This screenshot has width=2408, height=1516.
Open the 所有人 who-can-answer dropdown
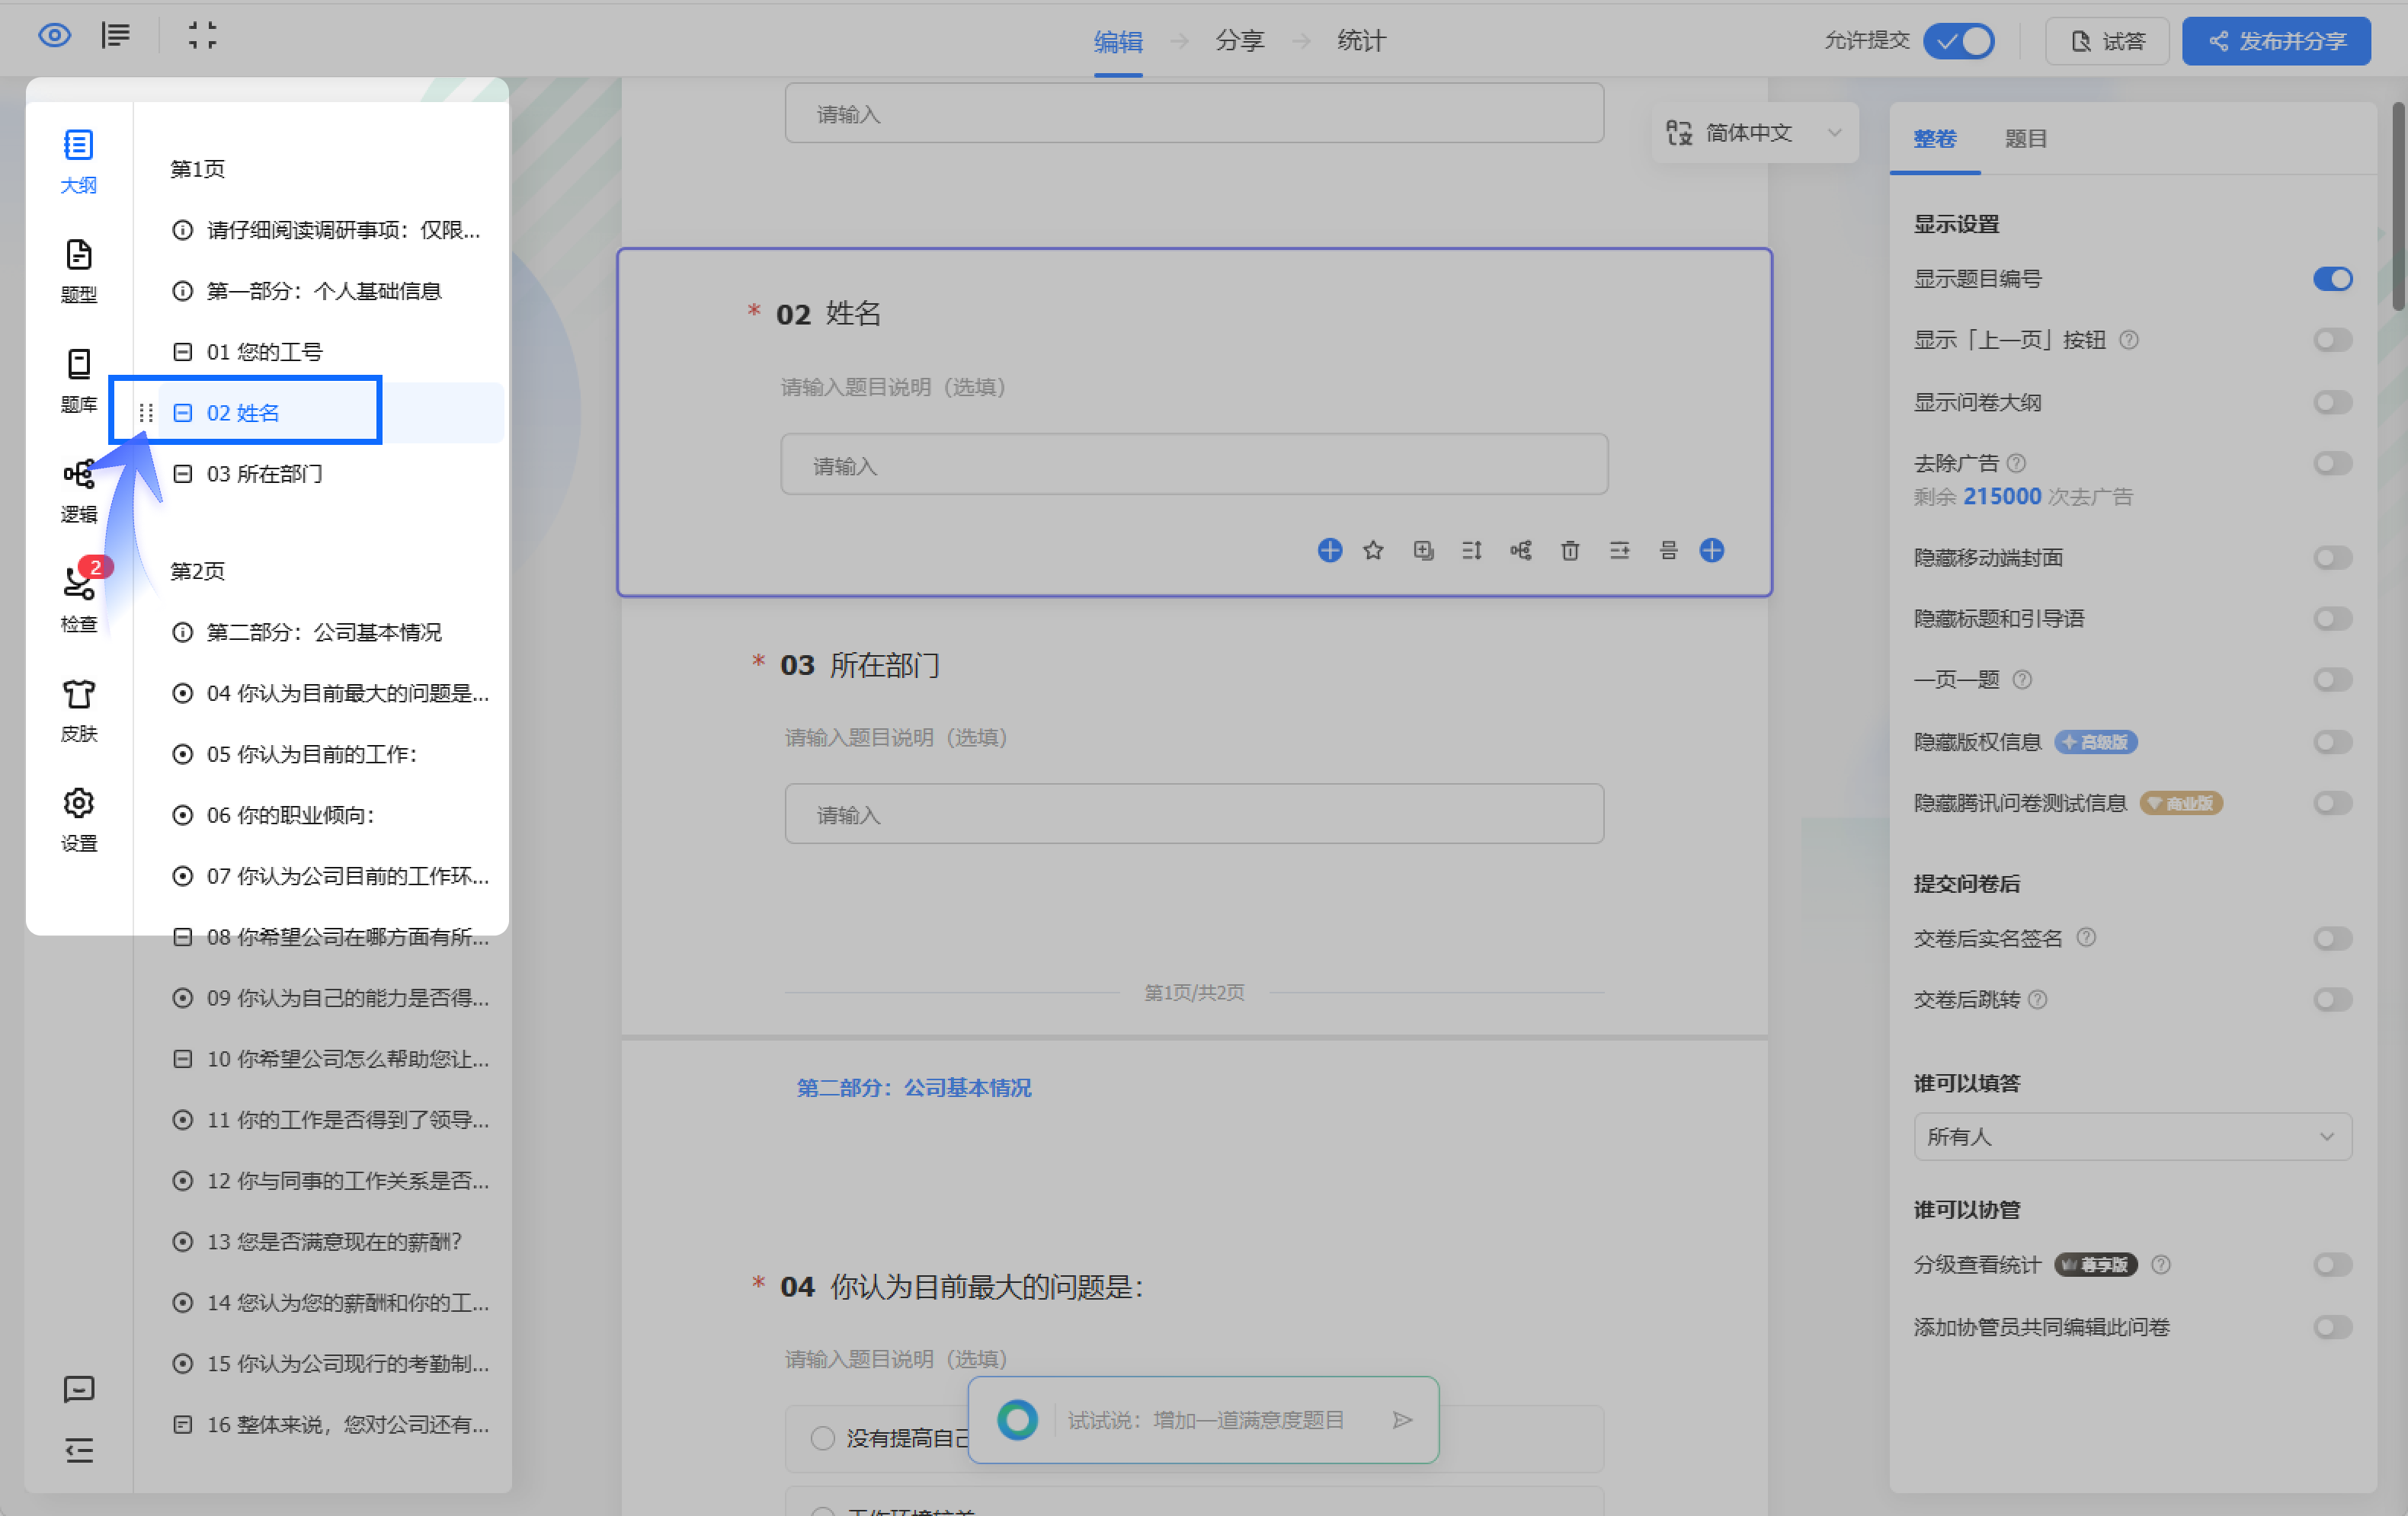pos(2132,1137)
